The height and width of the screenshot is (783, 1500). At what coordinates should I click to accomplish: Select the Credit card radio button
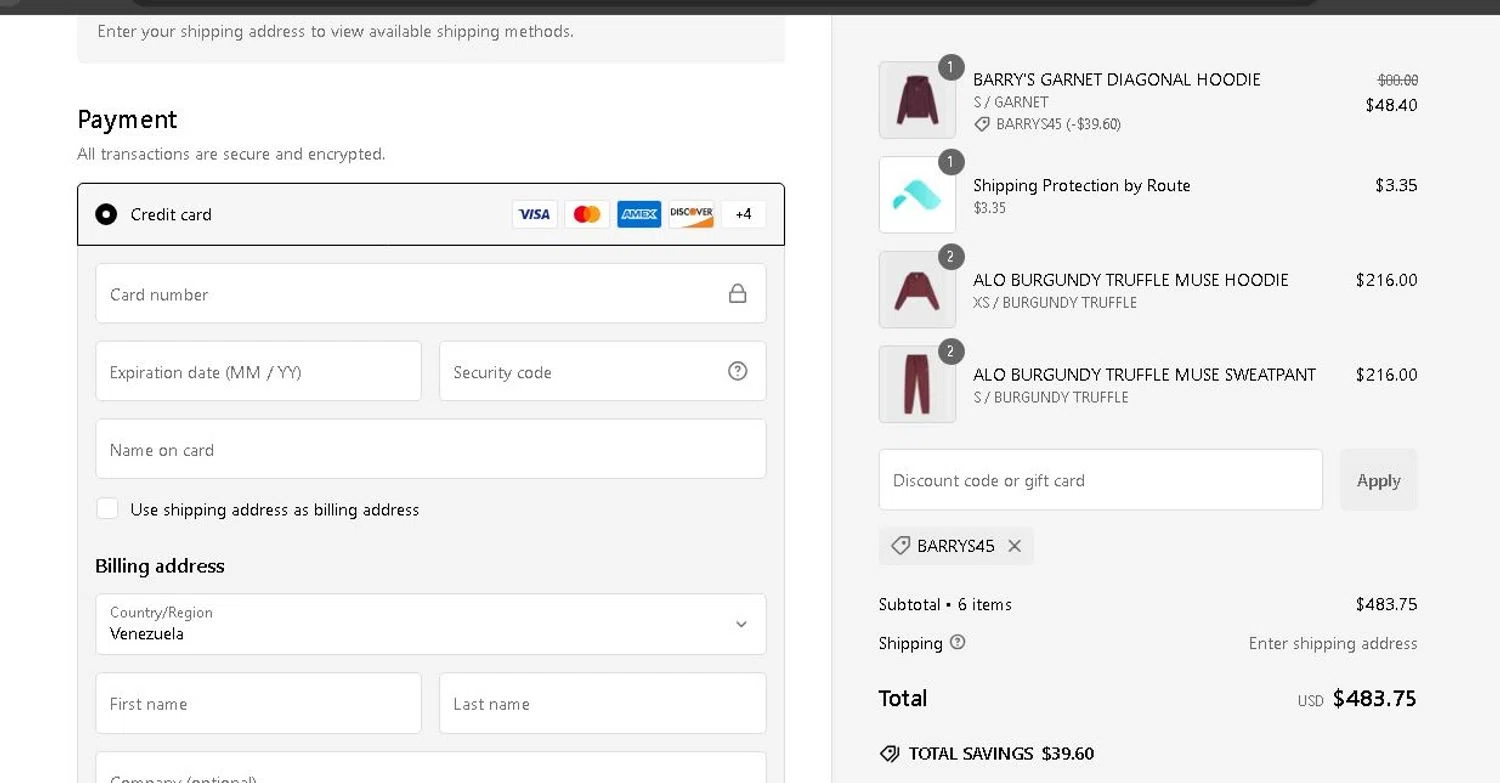coord(106,214)
